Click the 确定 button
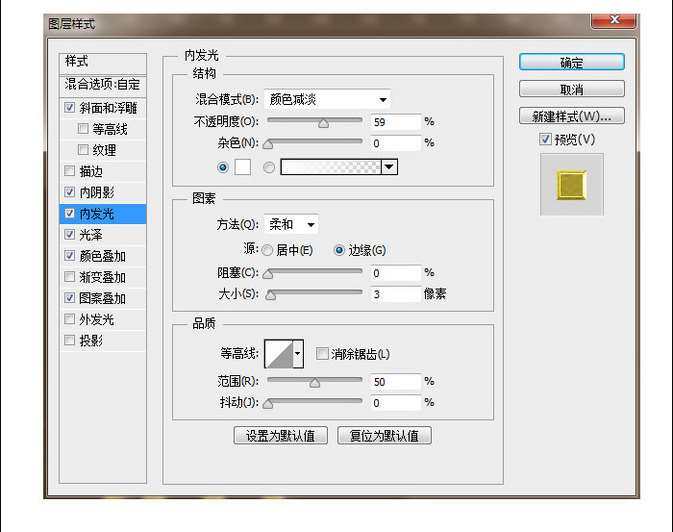Viewport: 673px width, 532px height. [571, 62]
